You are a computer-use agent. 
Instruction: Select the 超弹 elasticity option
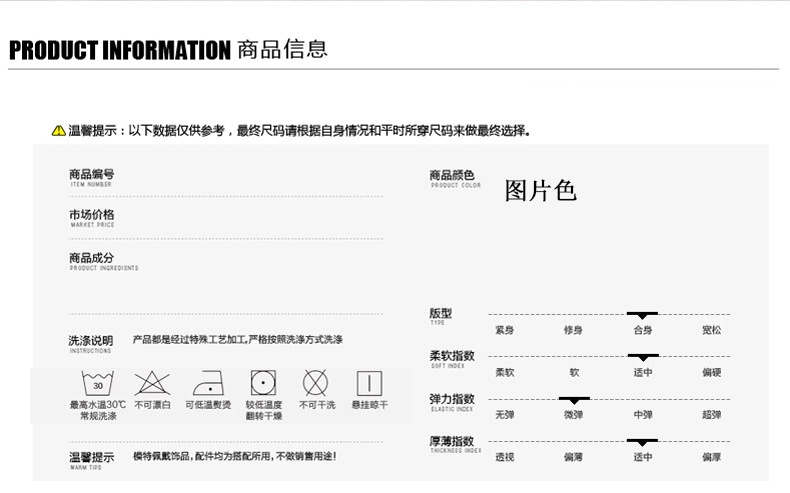(712, 415)
